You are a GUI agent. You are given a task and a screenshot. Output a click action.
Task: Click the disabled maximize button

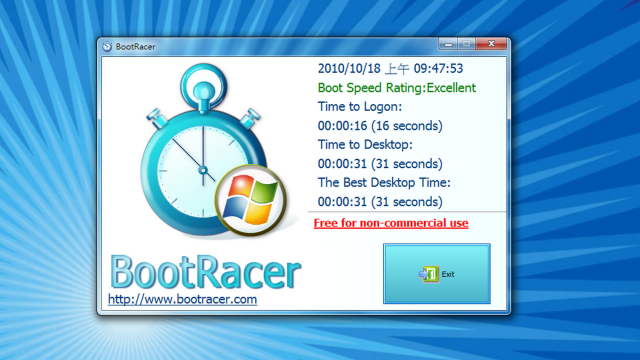pyautogui.click(x=467, y=44)
